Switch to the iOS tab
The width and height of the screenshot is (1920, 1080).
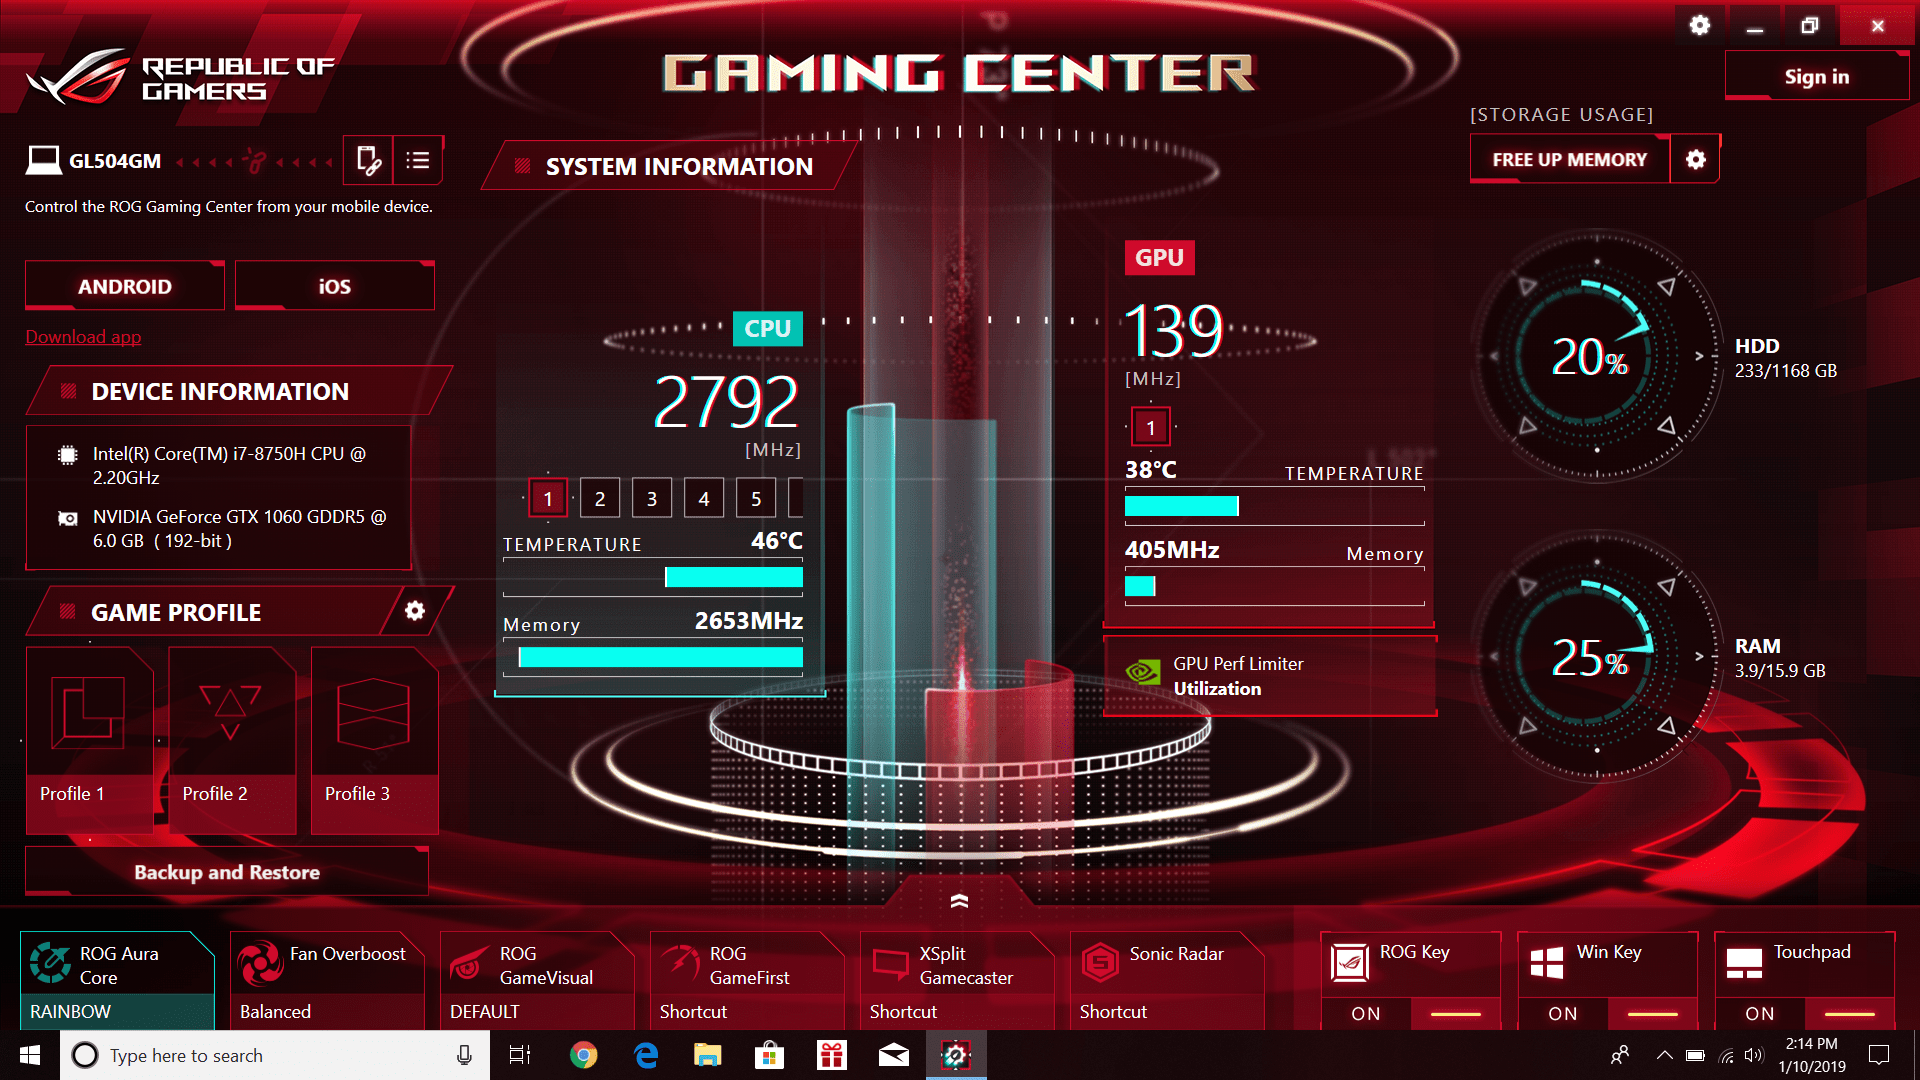click(x=332, y=285)
